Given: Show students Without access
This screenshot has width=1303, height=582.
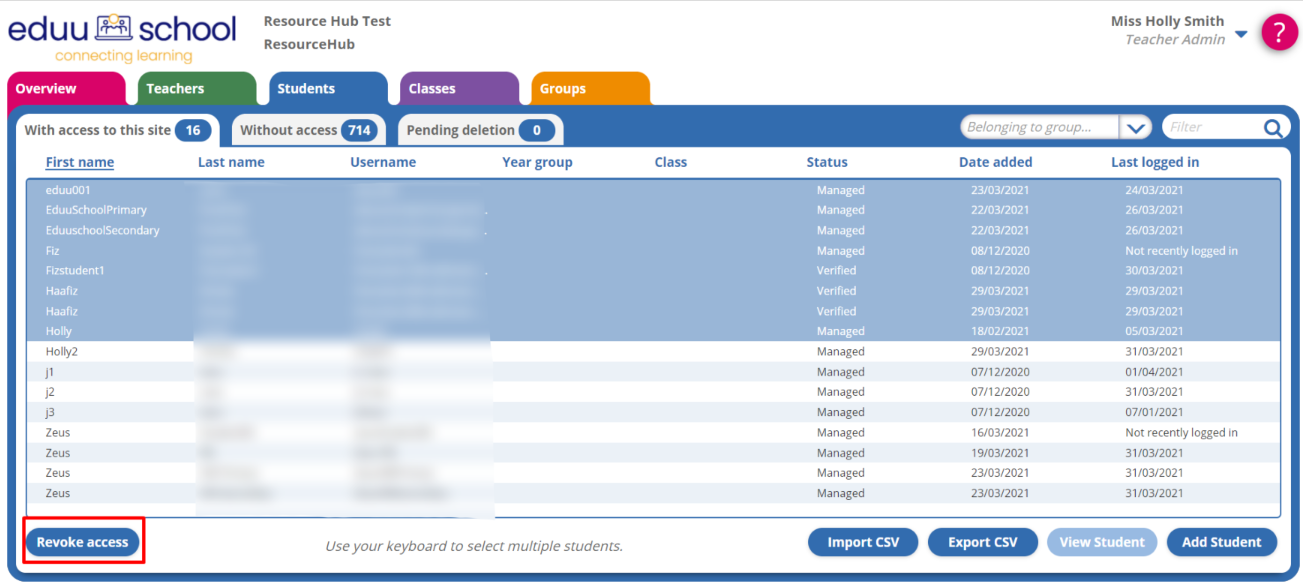Looking at the screenshot, I should [306, 130].
